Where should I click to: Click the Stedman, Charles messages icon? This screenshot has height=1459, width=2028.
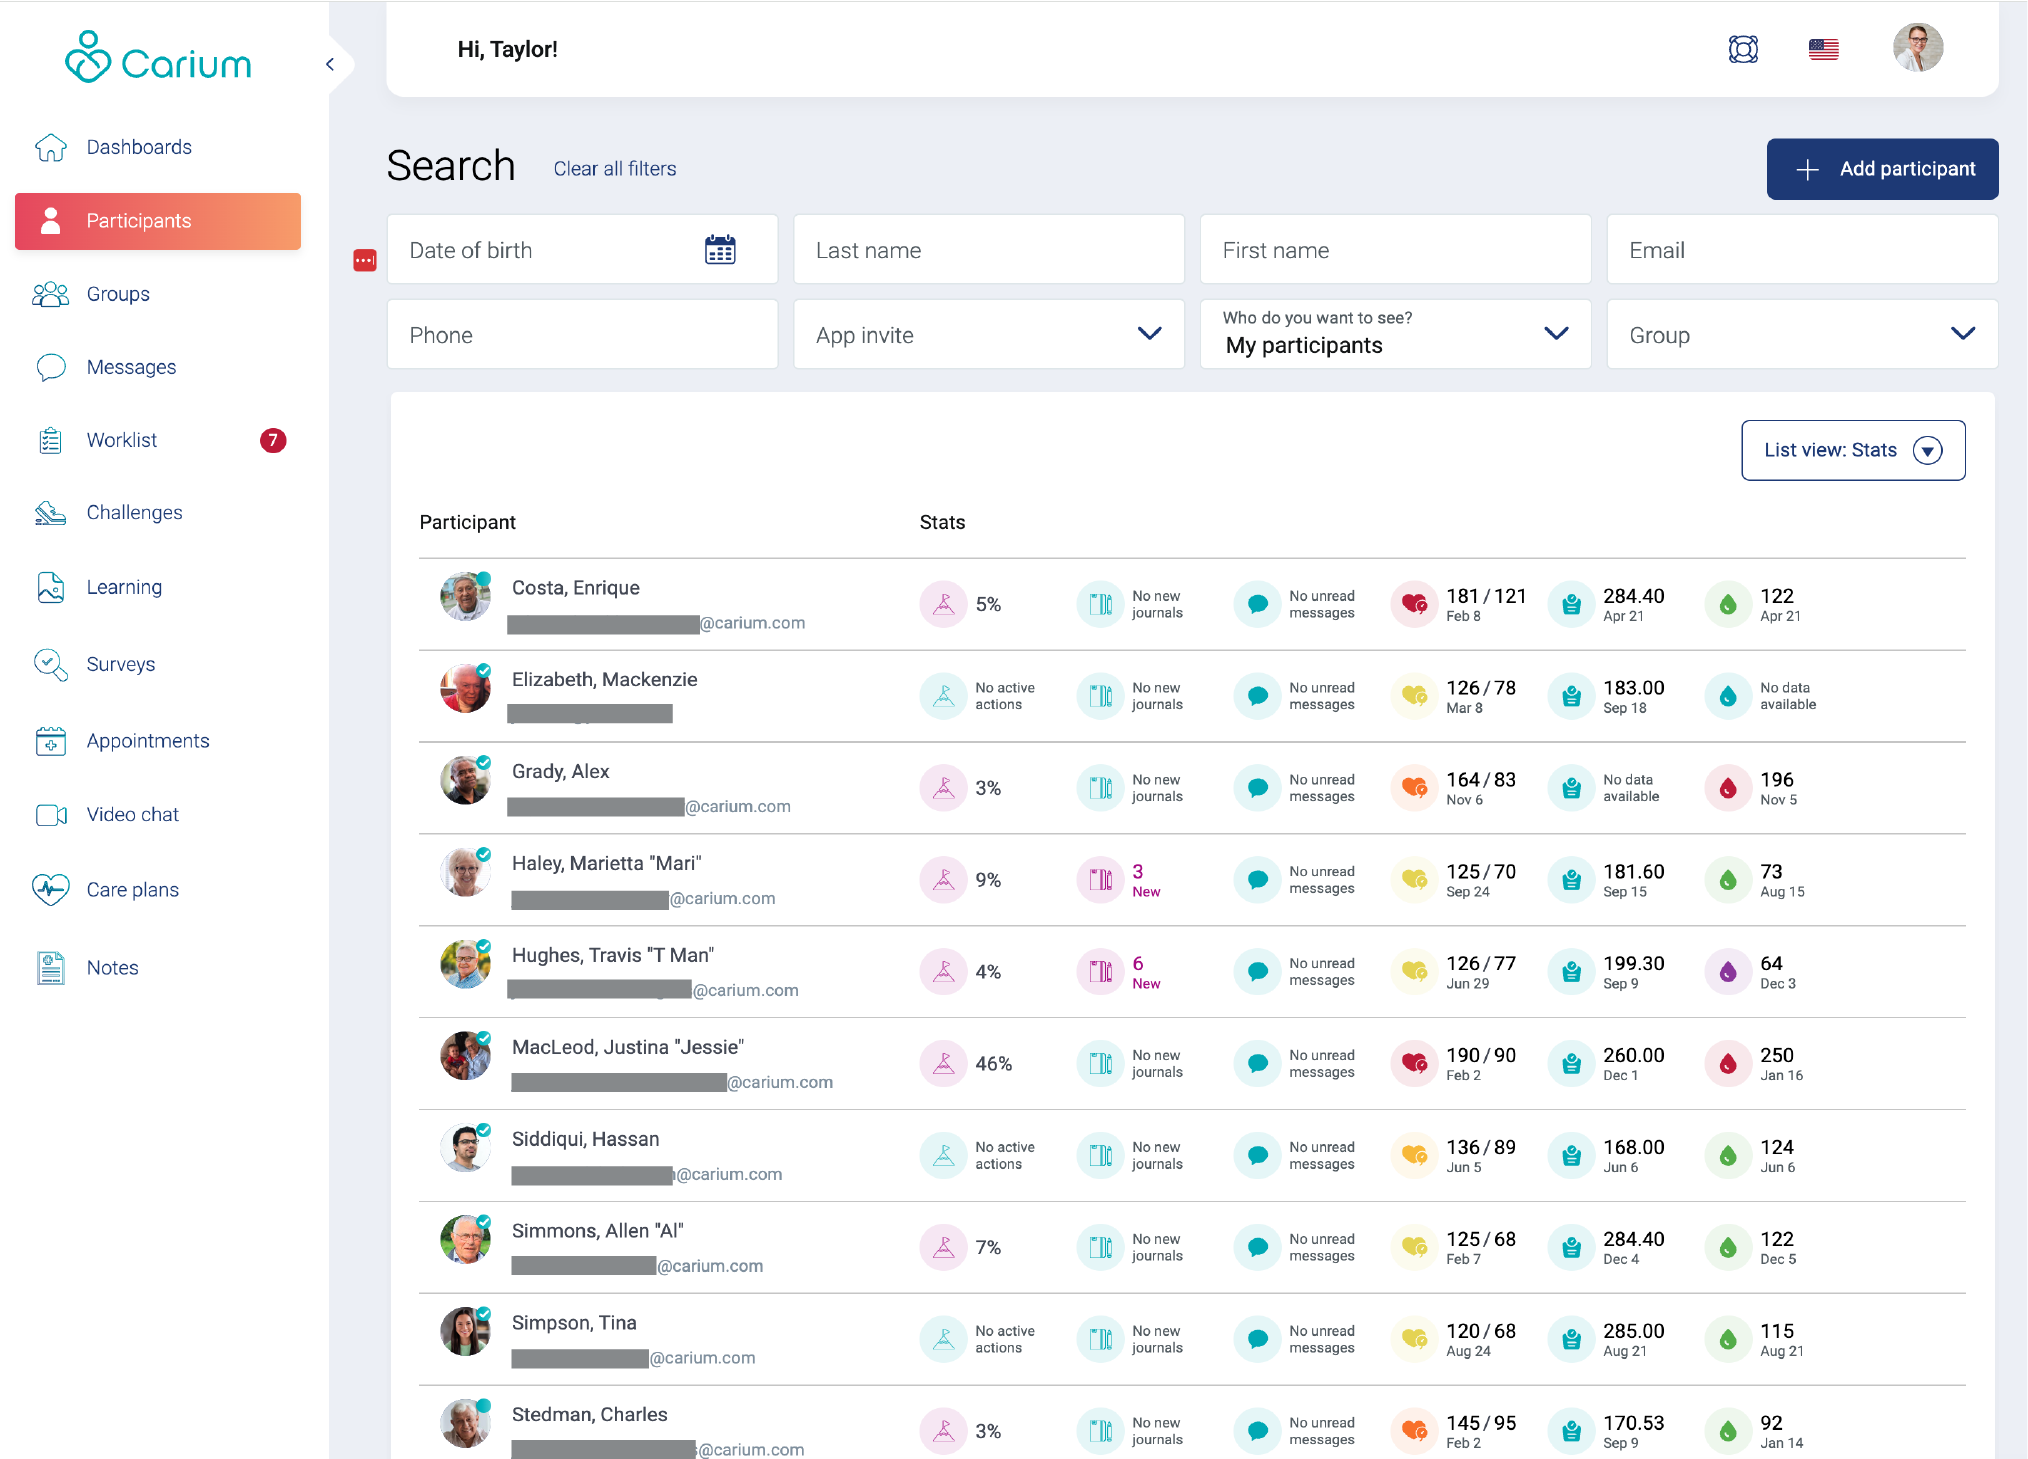[x=1257, y=1432]
